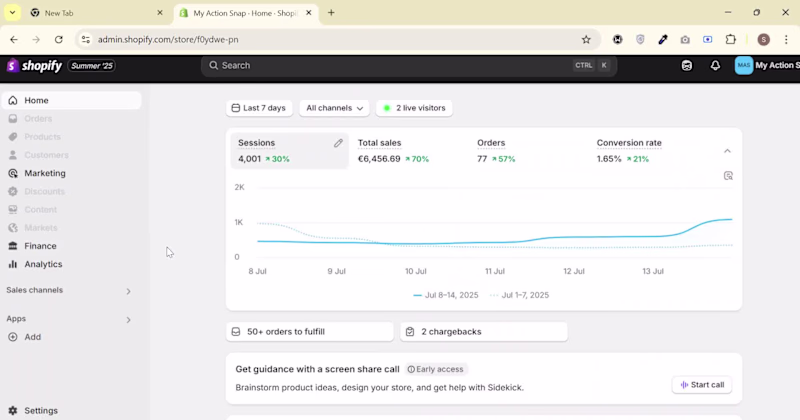Toggle Jul 1–7, 2025 legend series
This screenshot has width=800, height=420.
coord(519,295)
